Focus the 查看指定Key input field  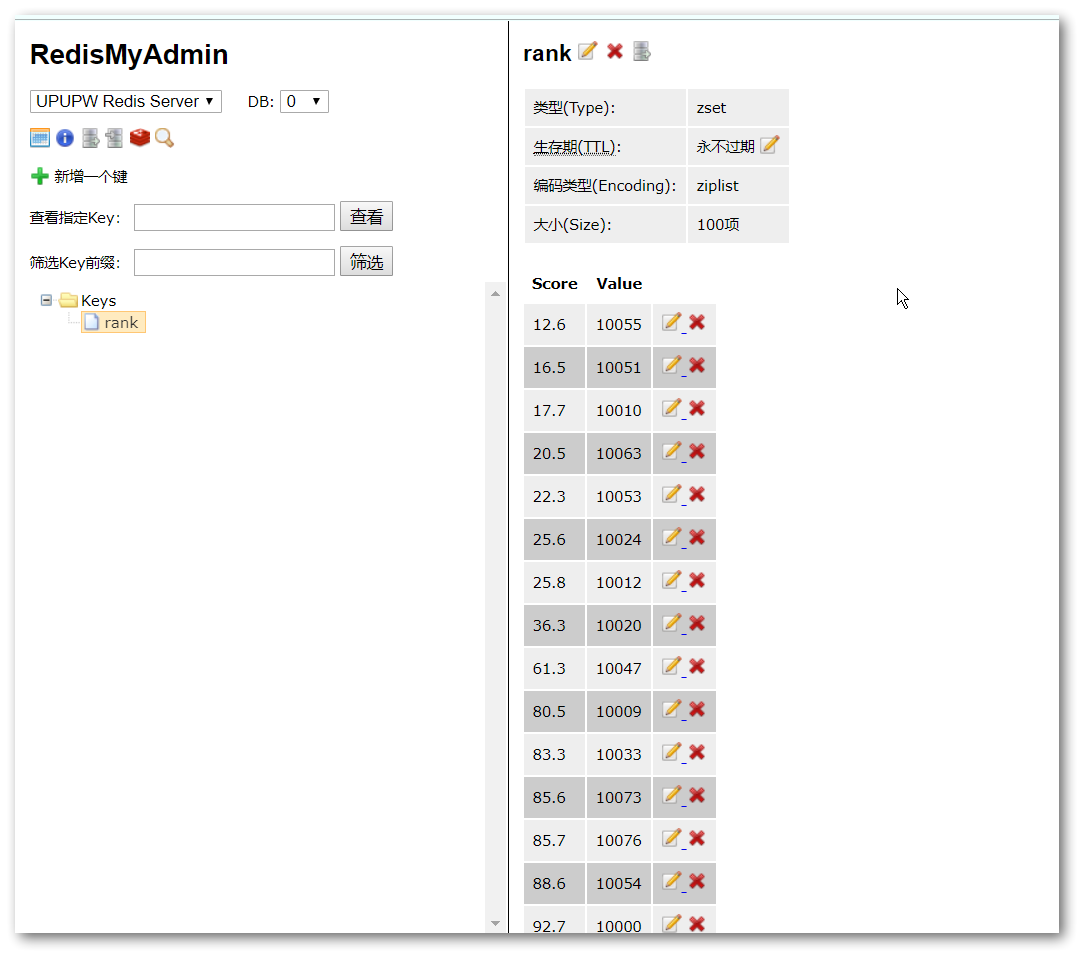point(234,217)
